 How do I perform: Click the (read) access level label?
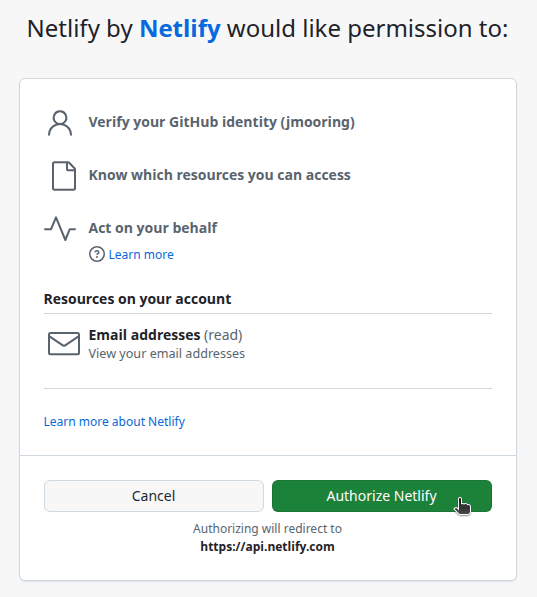[223, 335]
